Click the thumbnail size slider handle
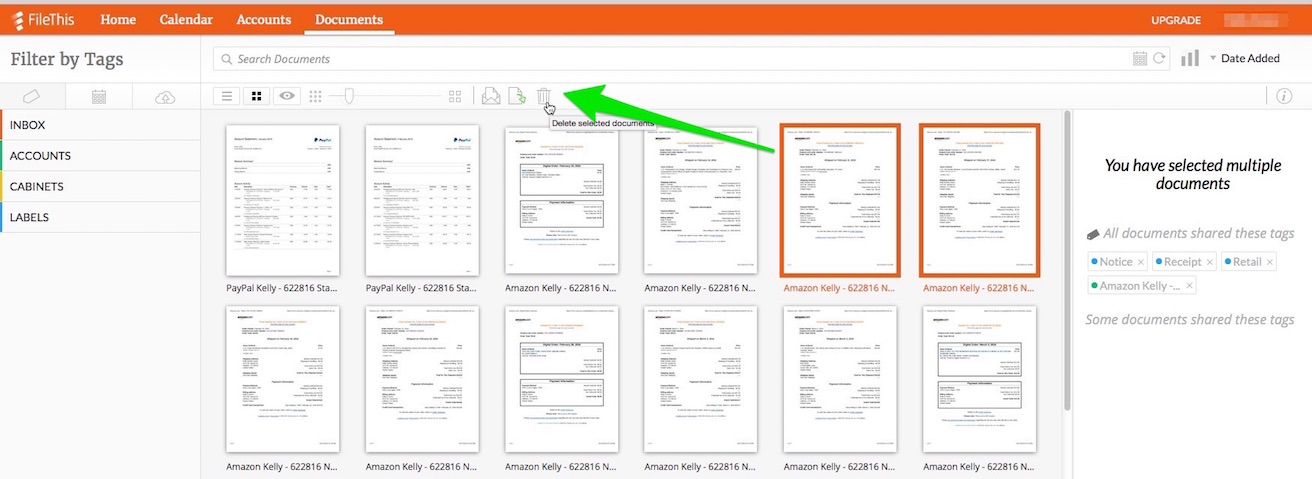The image size is (1312, 479). 347,96
